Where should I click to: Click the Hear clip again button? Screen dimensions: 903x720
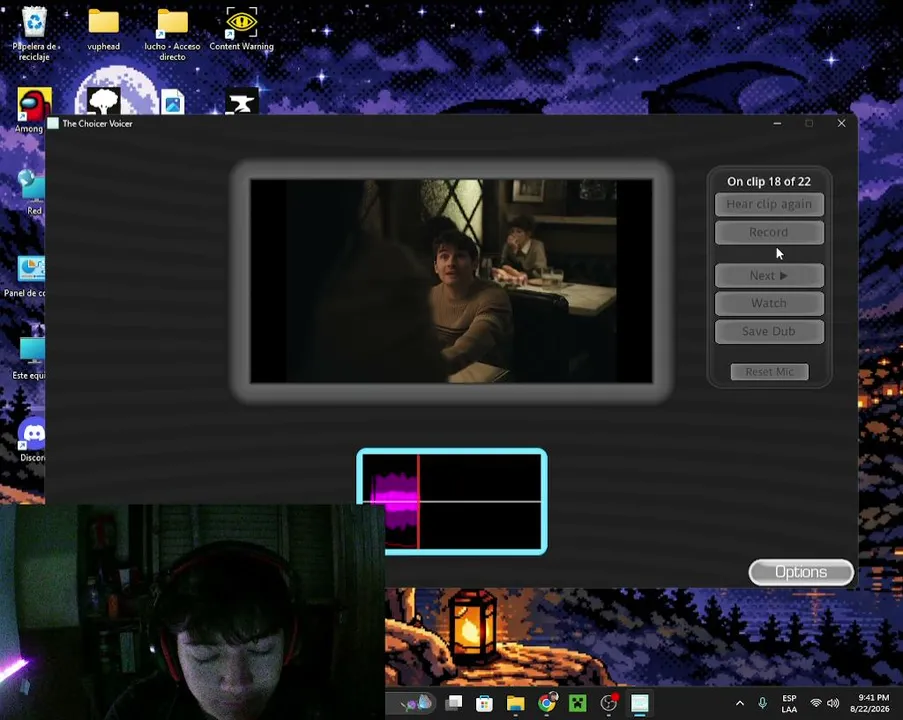[769, 204]
